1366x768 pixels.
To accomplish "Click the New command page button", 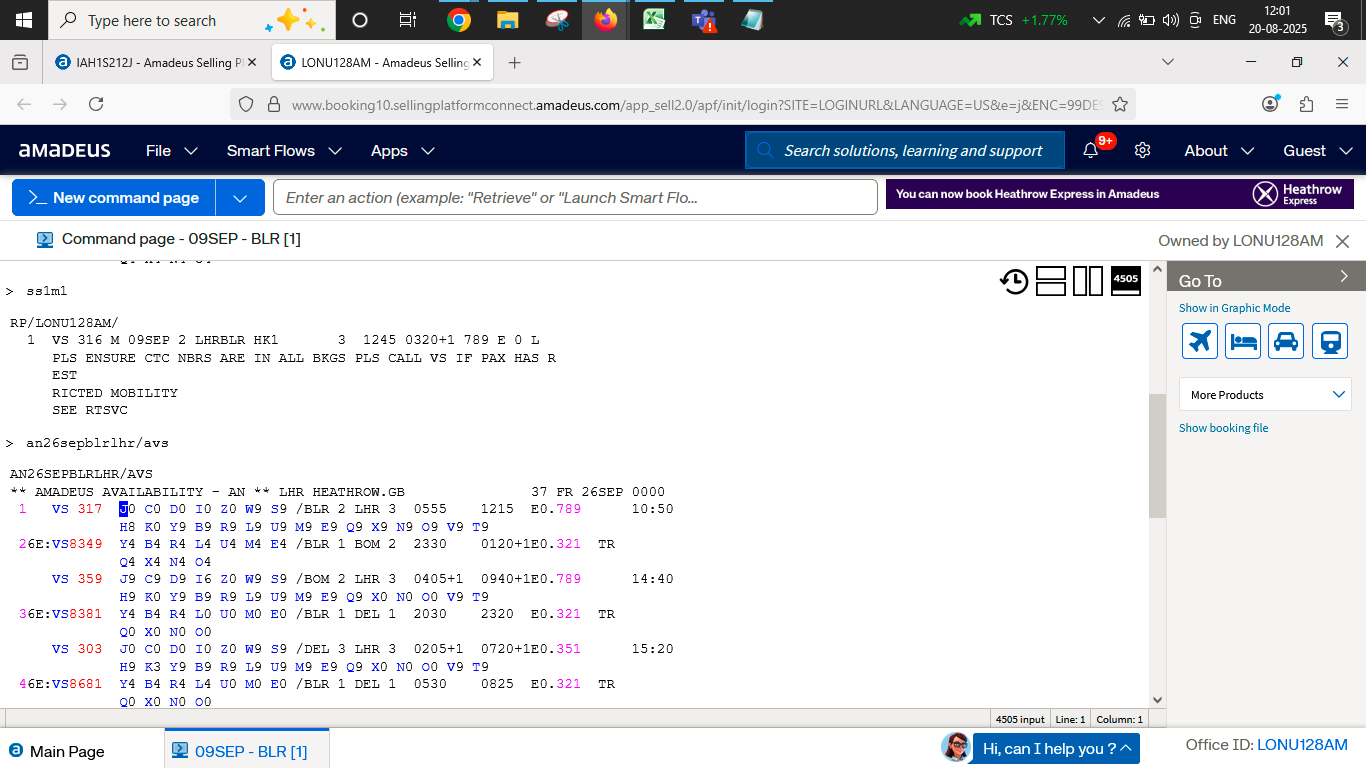I will click(x=114, y=198).
